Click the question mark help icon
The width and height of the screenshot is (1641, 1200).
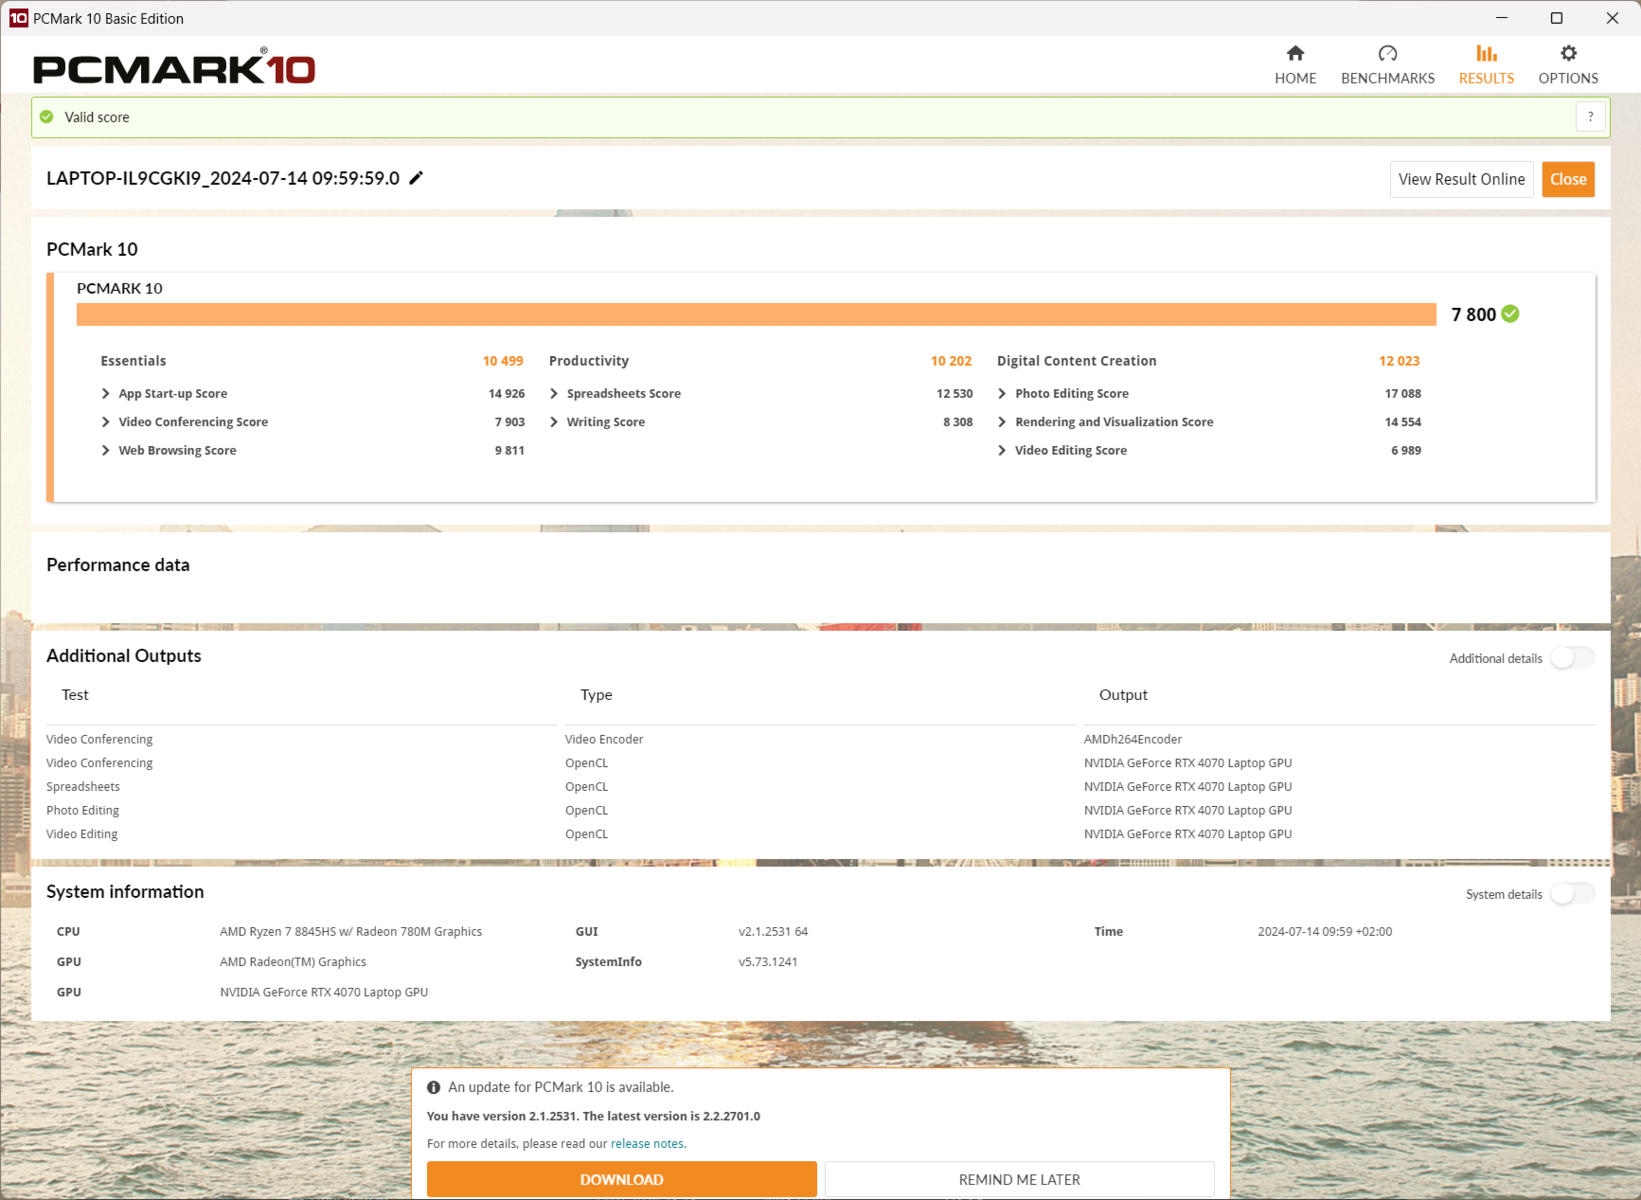tap(1590, 117)
